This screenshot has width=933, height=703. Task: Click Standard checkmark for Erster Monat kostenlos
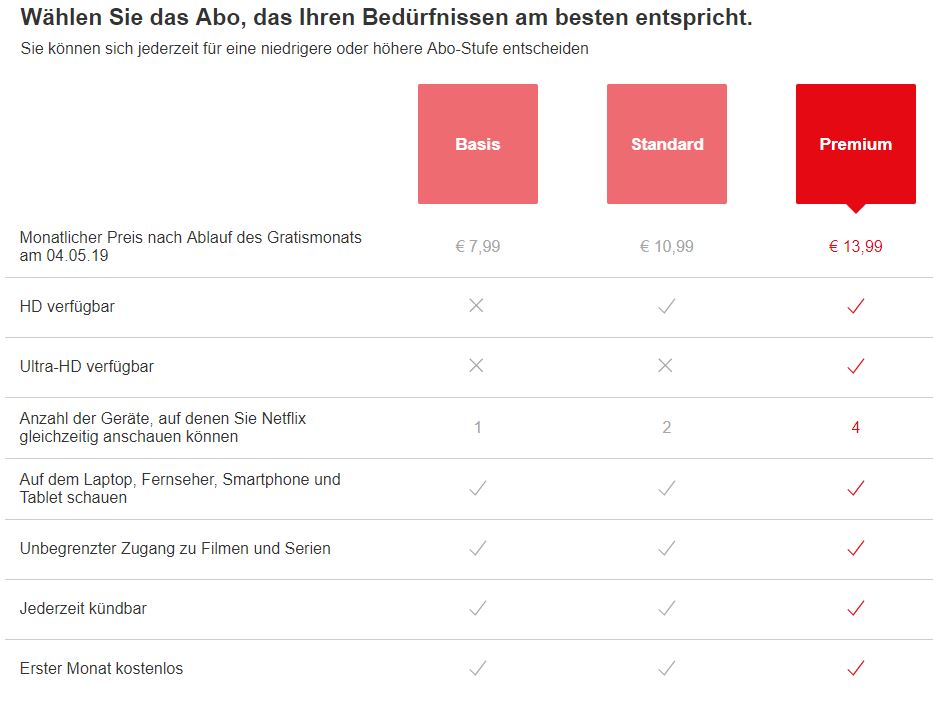click(666, 668)
